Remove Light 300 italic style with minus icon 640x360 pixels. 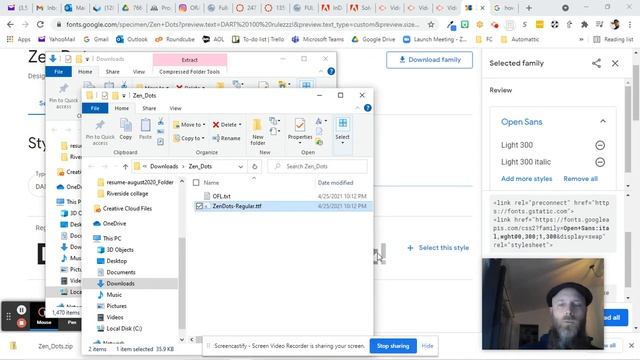coord(600,162)
